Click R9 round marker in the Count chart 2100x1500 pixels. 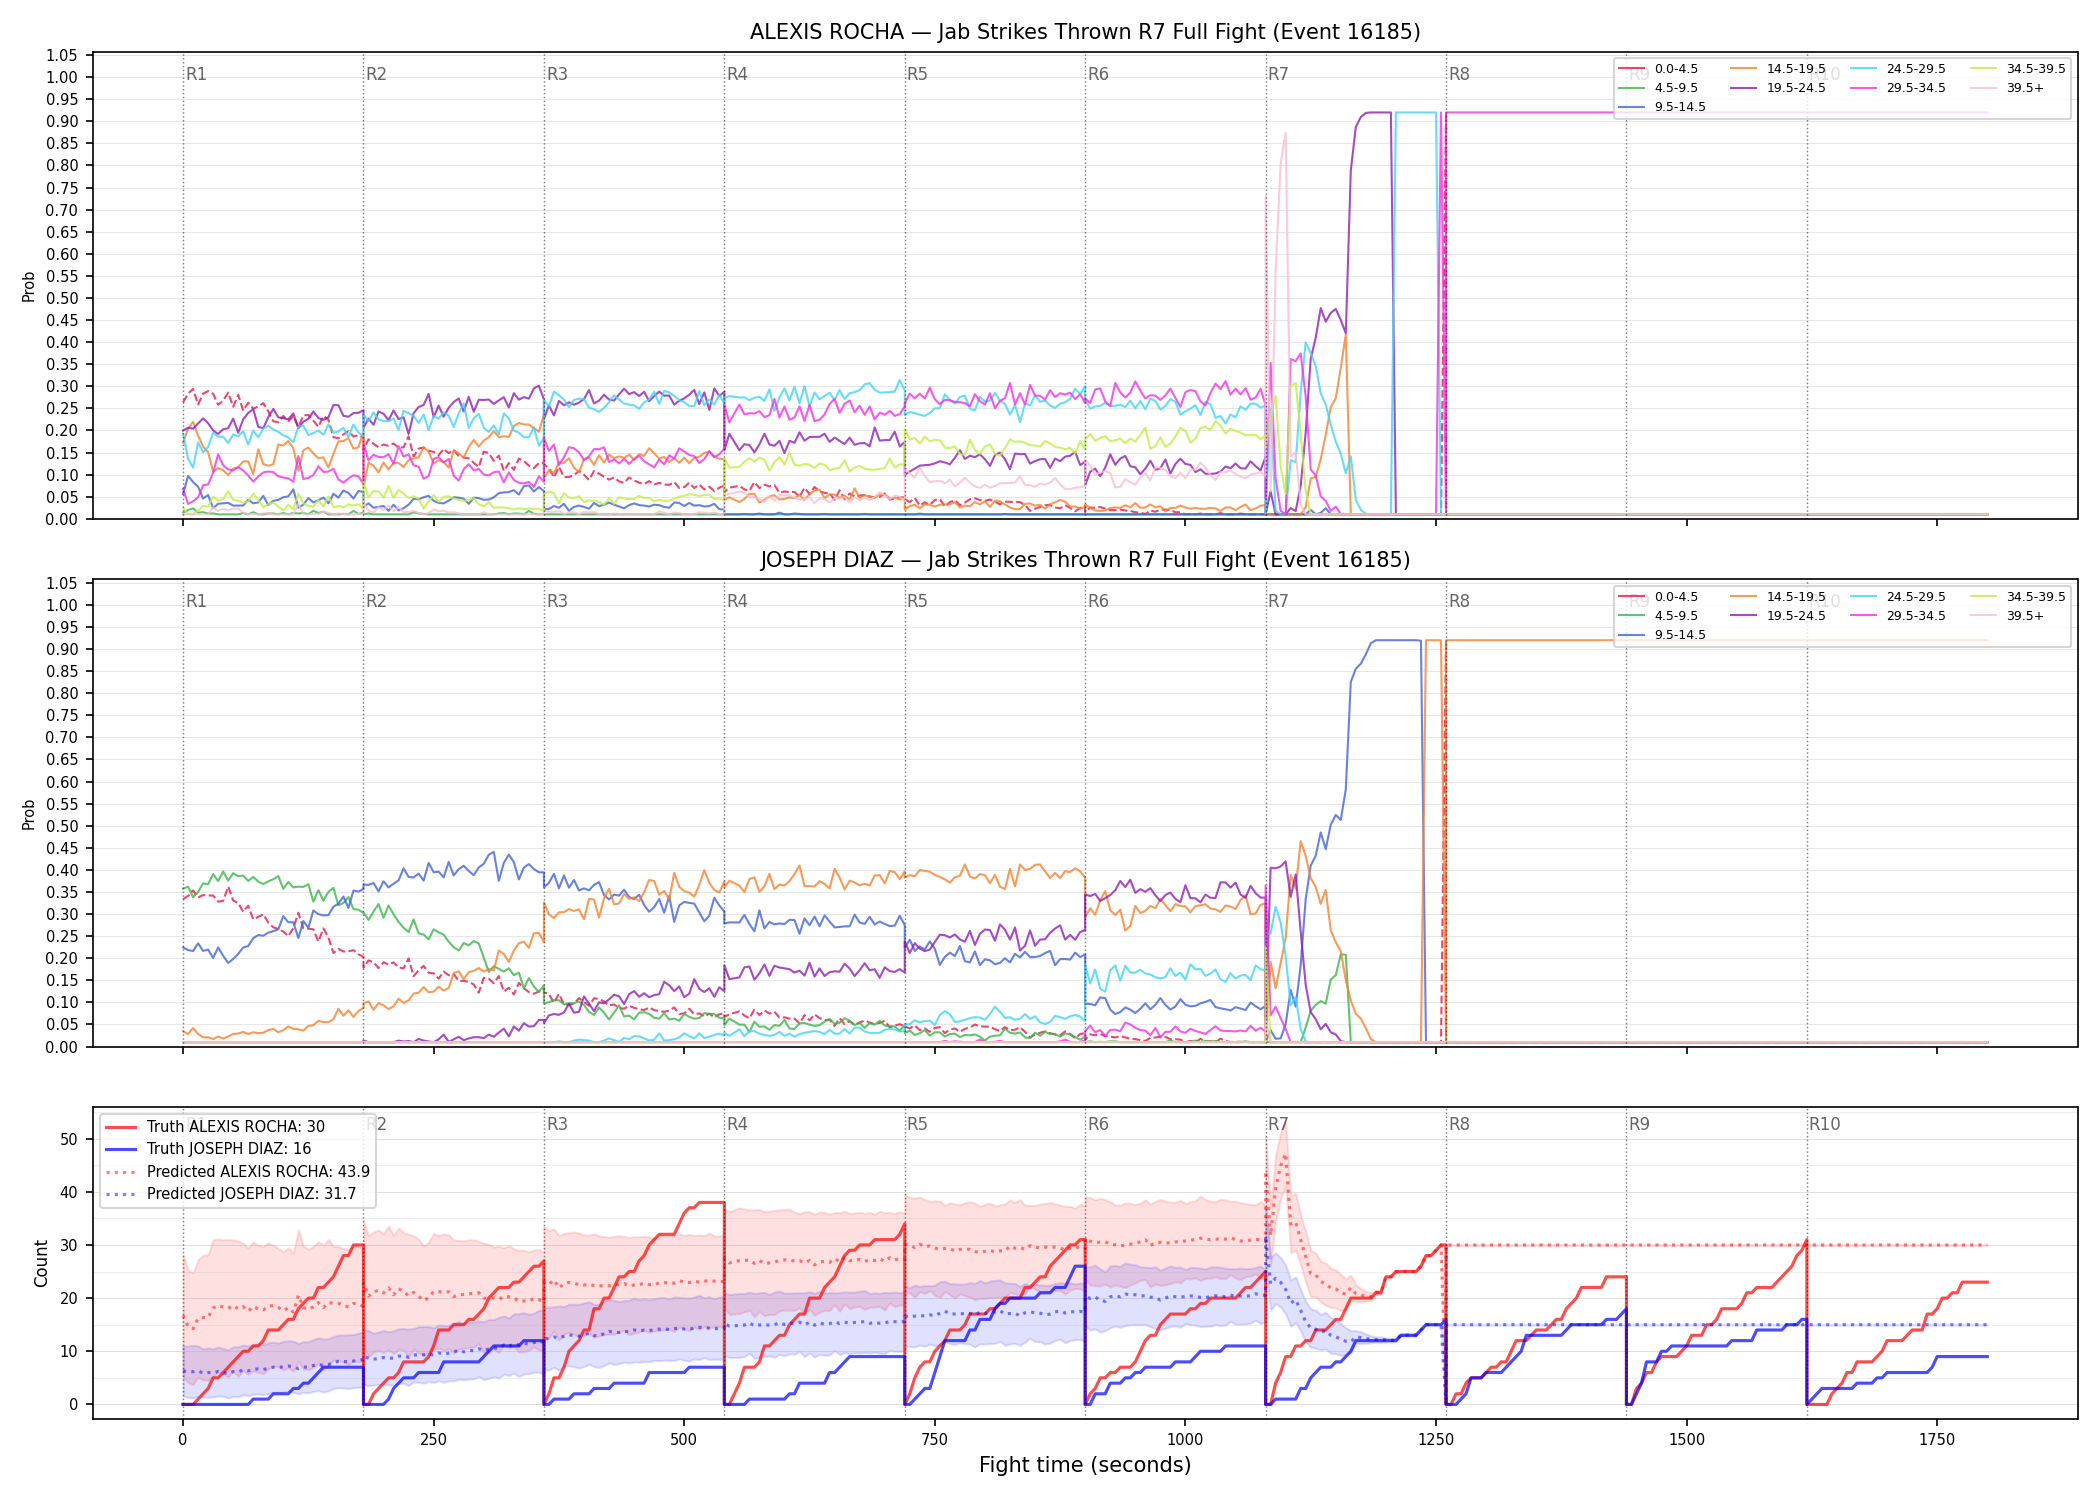point(1639,1124)
